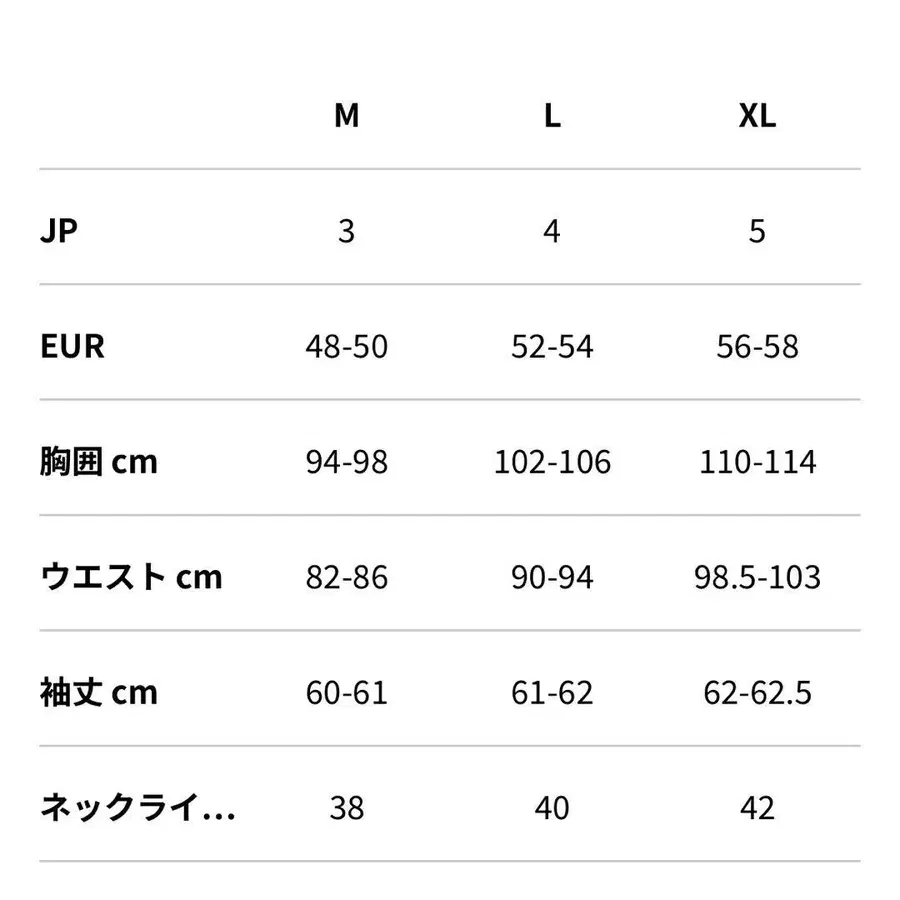The image size is (900, 900).
Task: Select the EUR 52-54 cell
Action: pyautogui.click(x=552, y=347)
